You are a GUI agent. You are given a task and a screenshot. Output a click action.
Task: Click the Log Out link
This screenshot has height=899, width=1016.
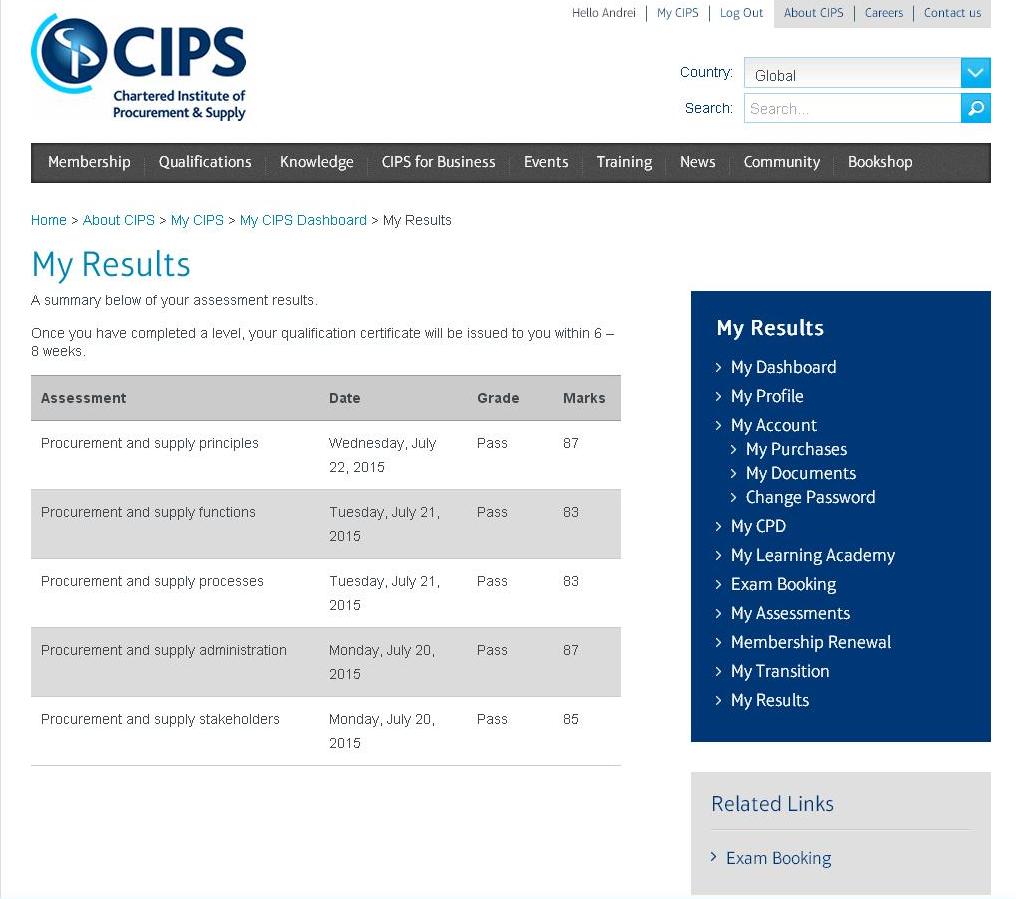click(x=741, y=13)
